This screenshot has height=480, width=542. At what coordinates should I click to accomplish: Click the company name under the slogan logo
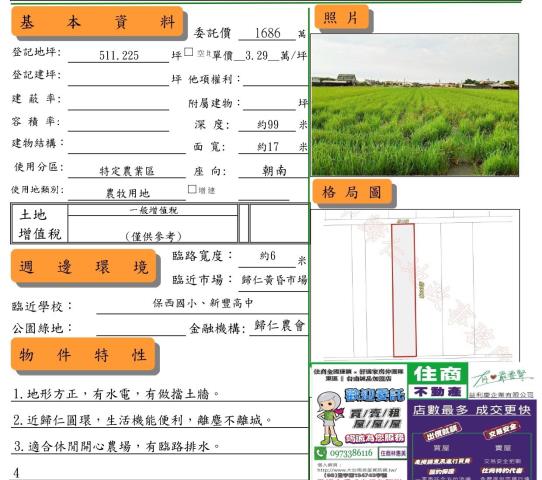tap(501, 395)
